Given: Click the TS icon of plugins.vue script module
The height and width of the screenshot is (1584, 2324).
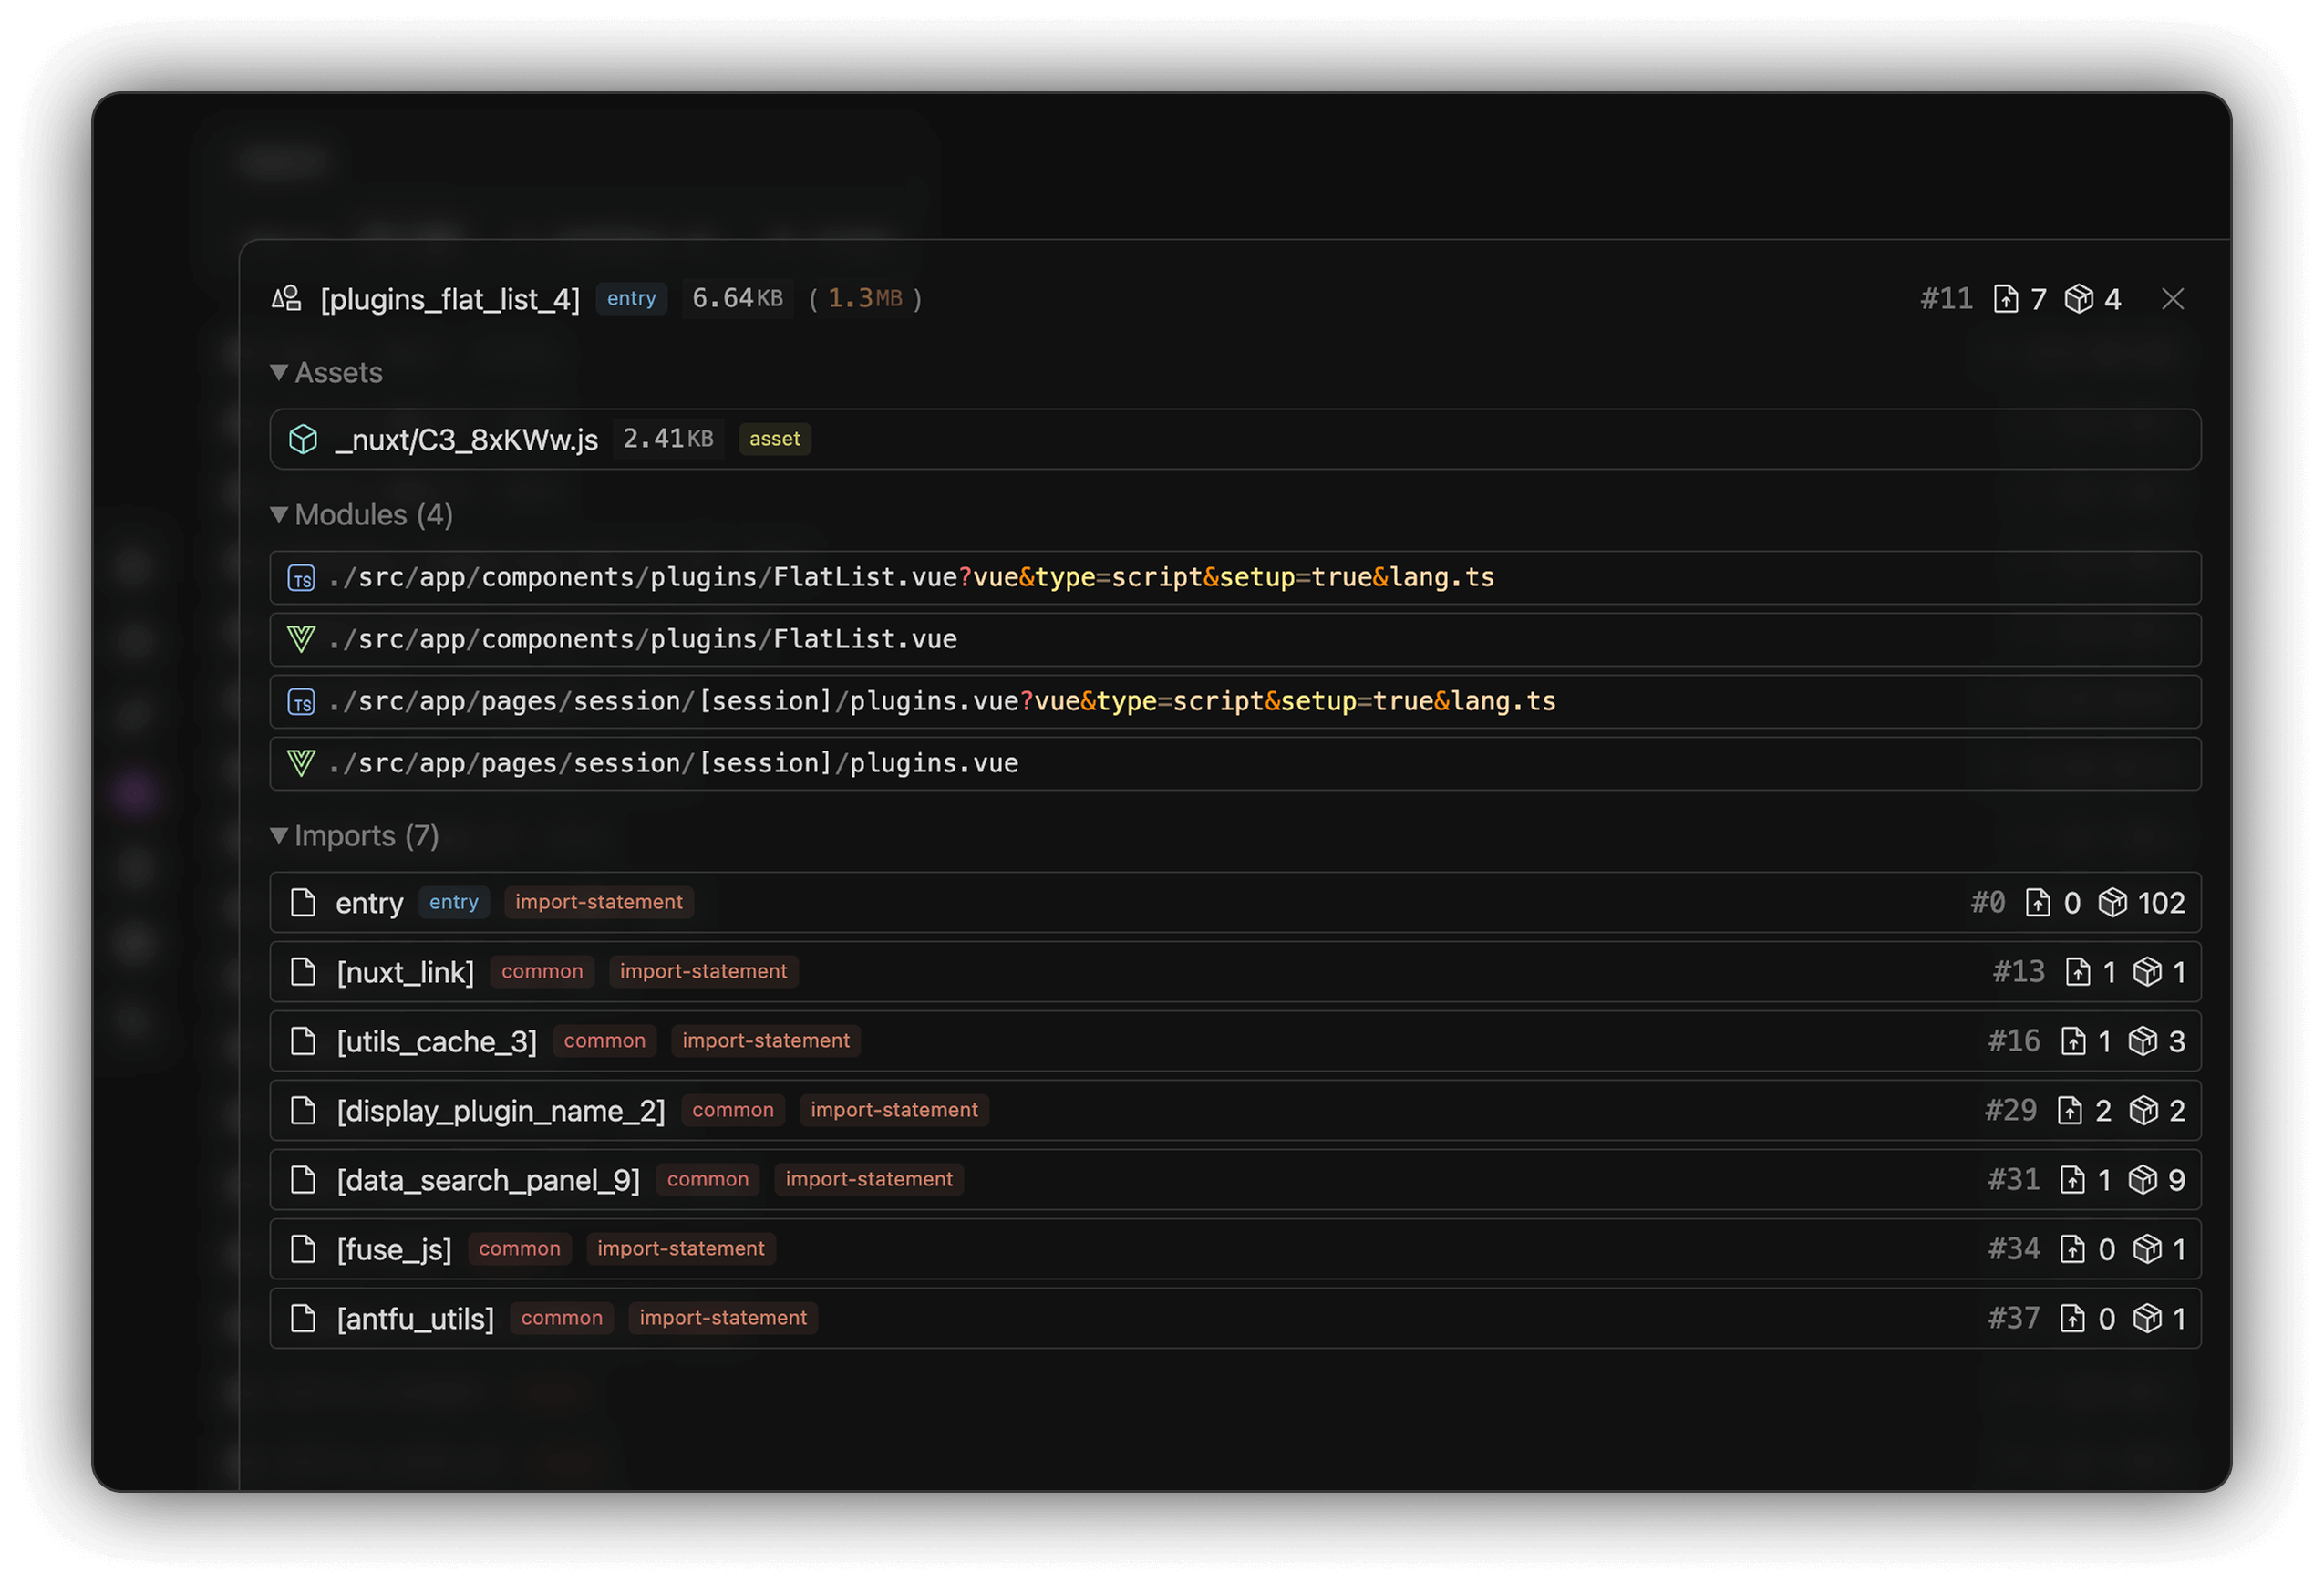Looking at the screenshot, I should 301,702.
